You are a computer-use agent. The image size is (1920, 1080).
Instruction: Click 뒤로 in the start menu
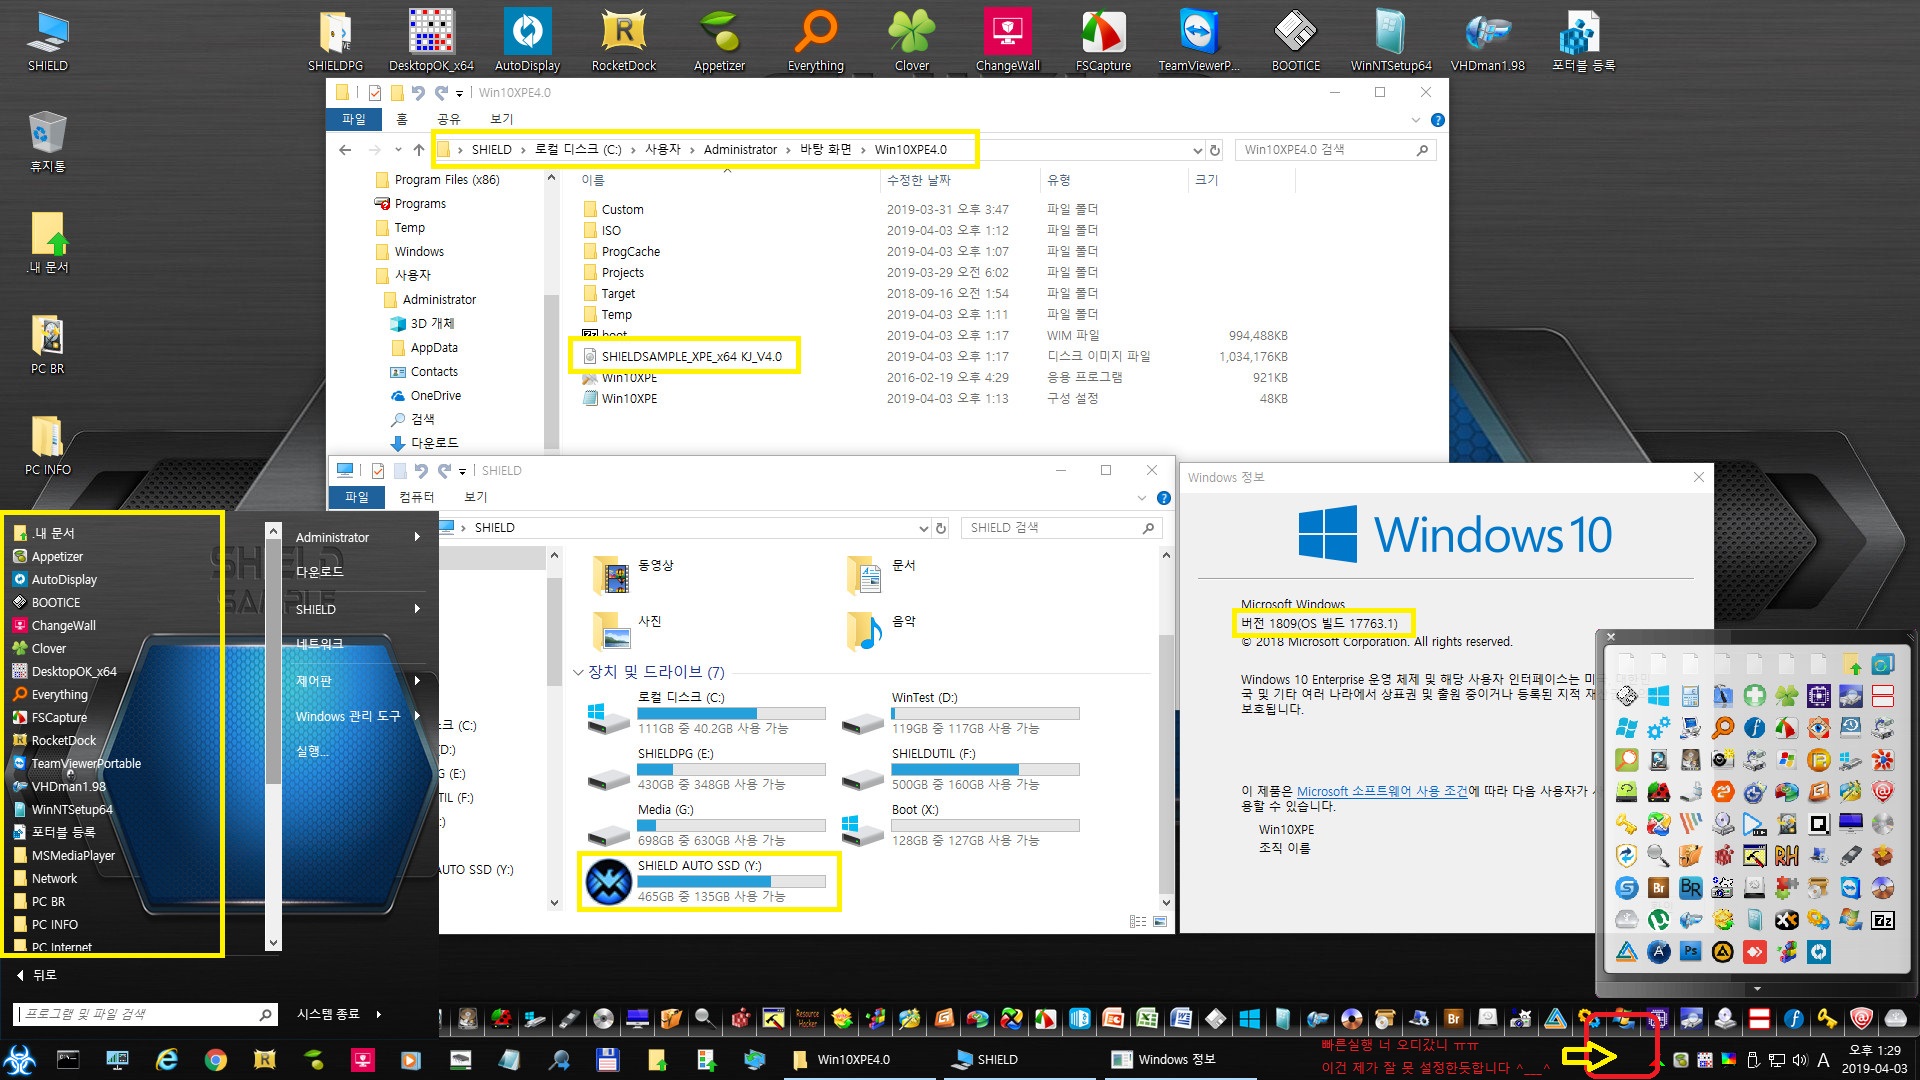pyautogui.click(x=38, y=975)
